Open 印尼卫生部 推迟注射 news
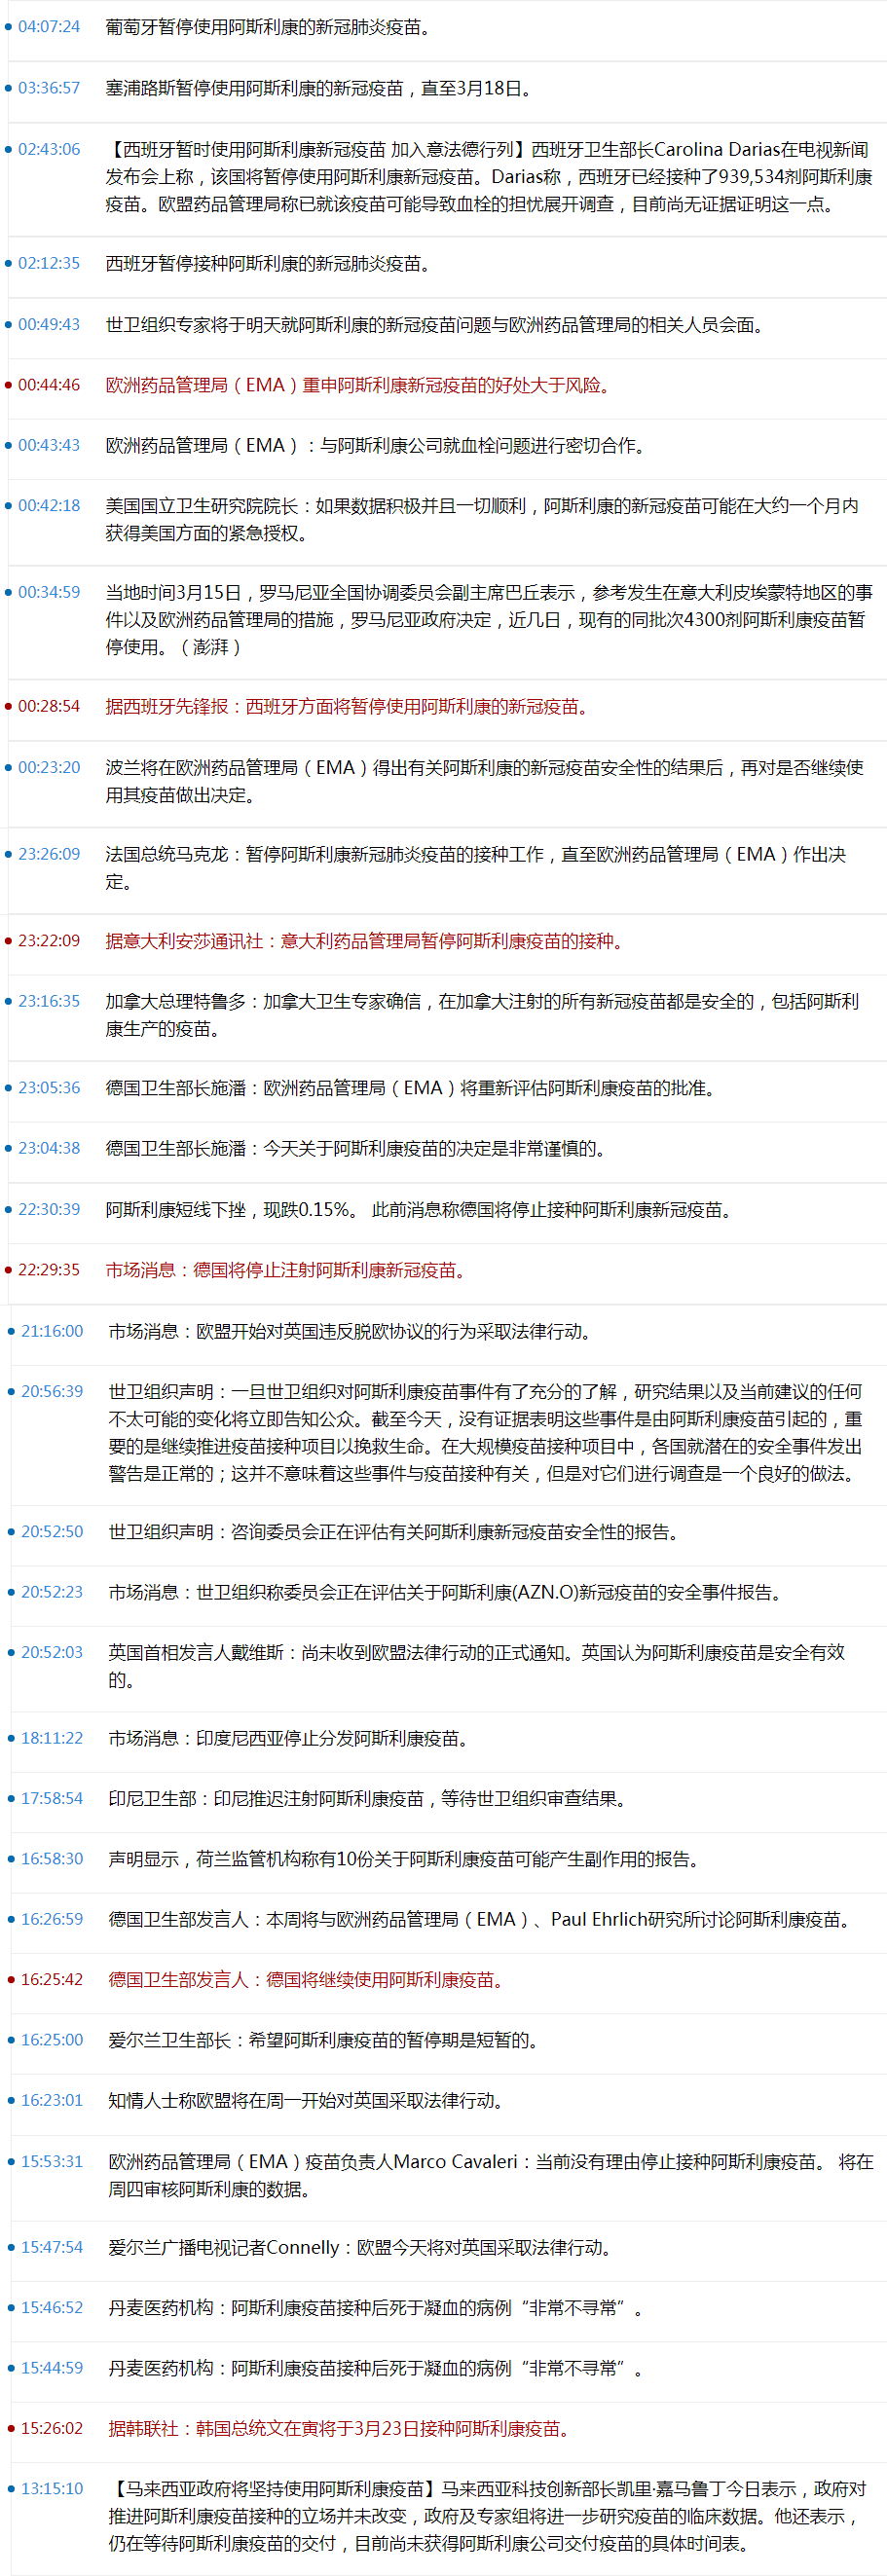 [x=367, y=1799]
